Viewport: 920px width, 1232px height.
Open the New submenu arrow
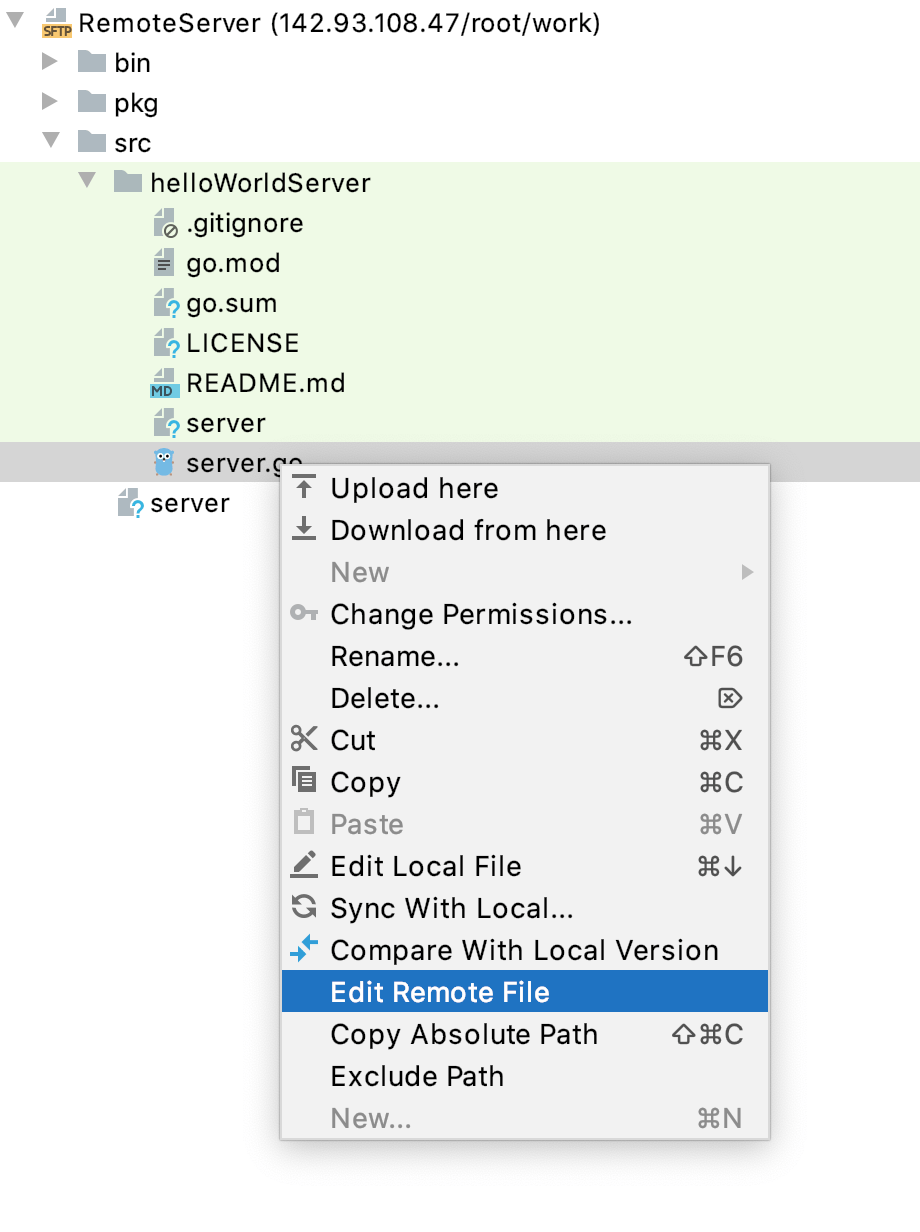[748, 572]
